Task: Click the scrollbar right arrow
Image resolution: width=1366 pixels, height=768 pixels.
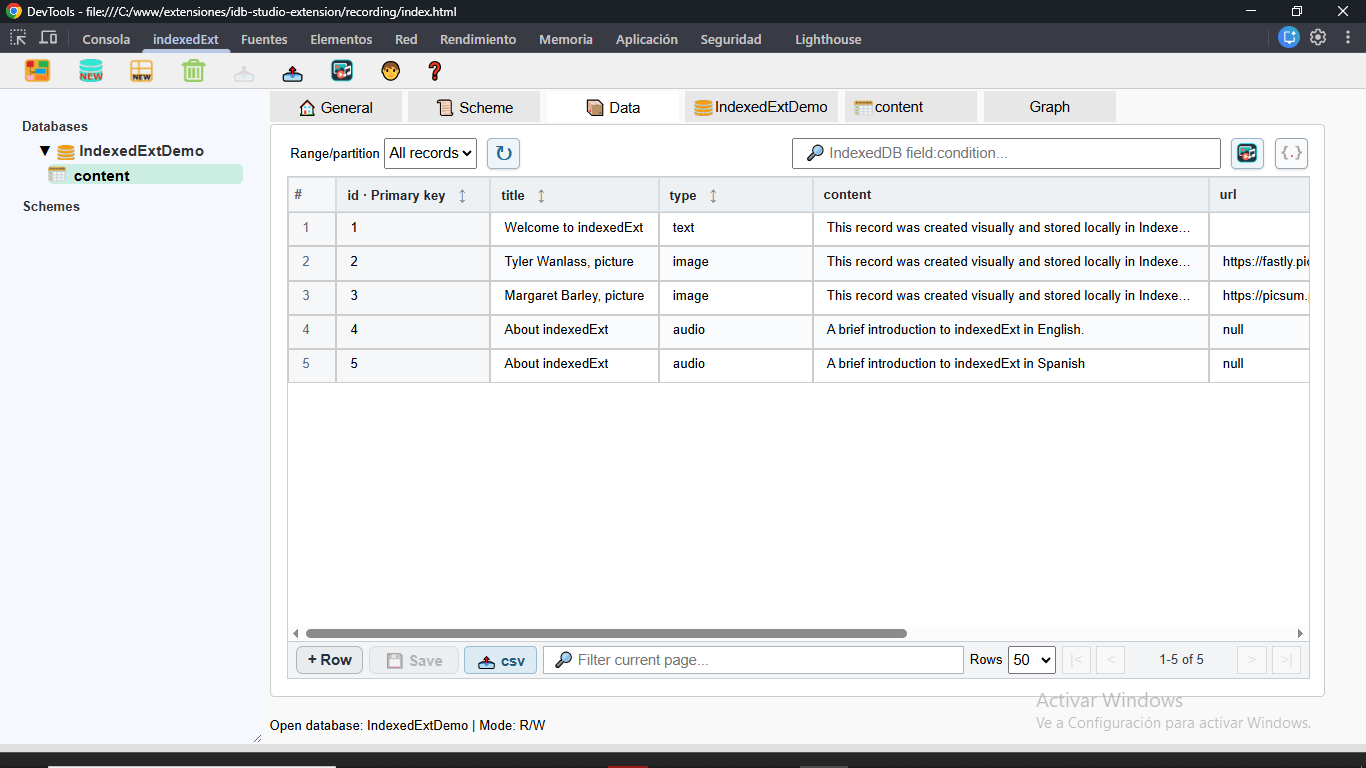Action: click(1300, 633)
